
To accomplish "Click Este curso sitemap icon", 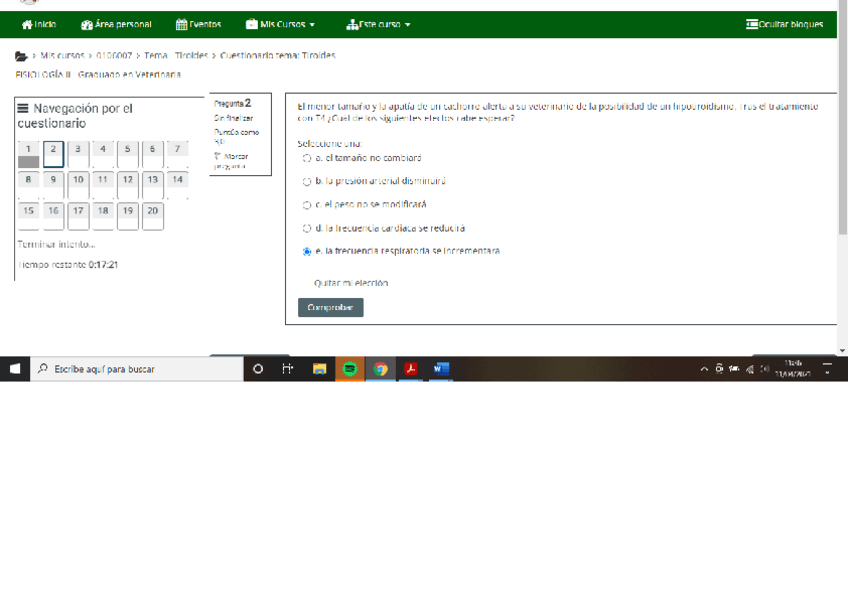I will coord(352,24).
